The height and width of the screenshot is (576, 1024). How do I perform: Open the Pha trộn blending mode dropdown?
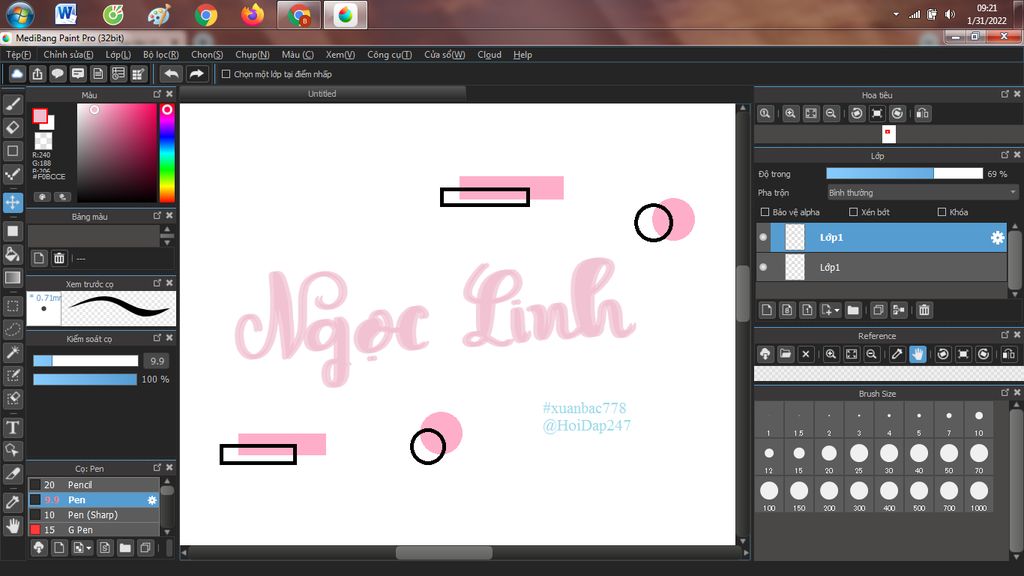(922, 192)
